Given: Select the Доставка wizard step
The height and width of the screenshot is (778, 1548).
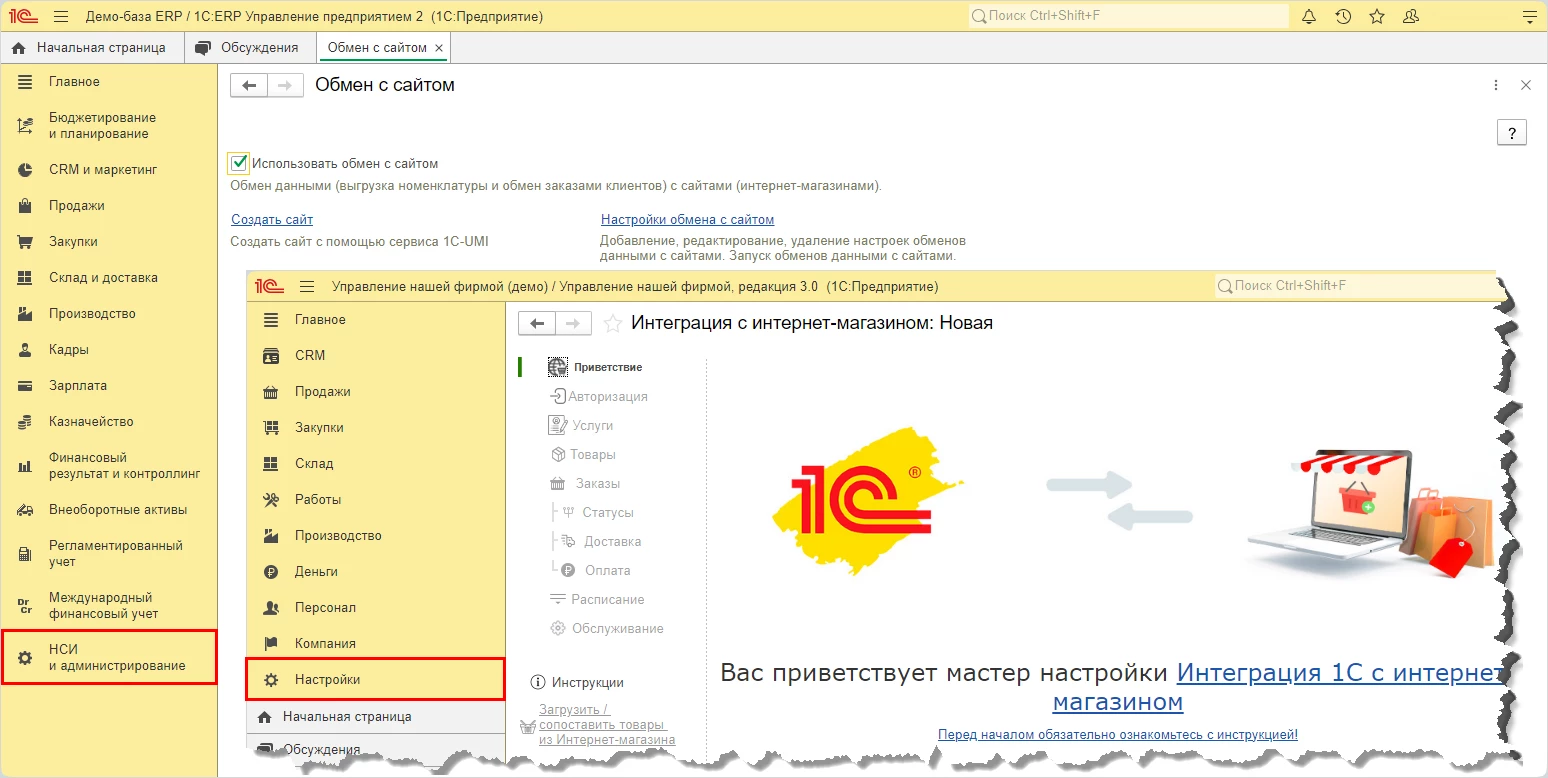Looking at the screenshot, I should click(601, 541).
